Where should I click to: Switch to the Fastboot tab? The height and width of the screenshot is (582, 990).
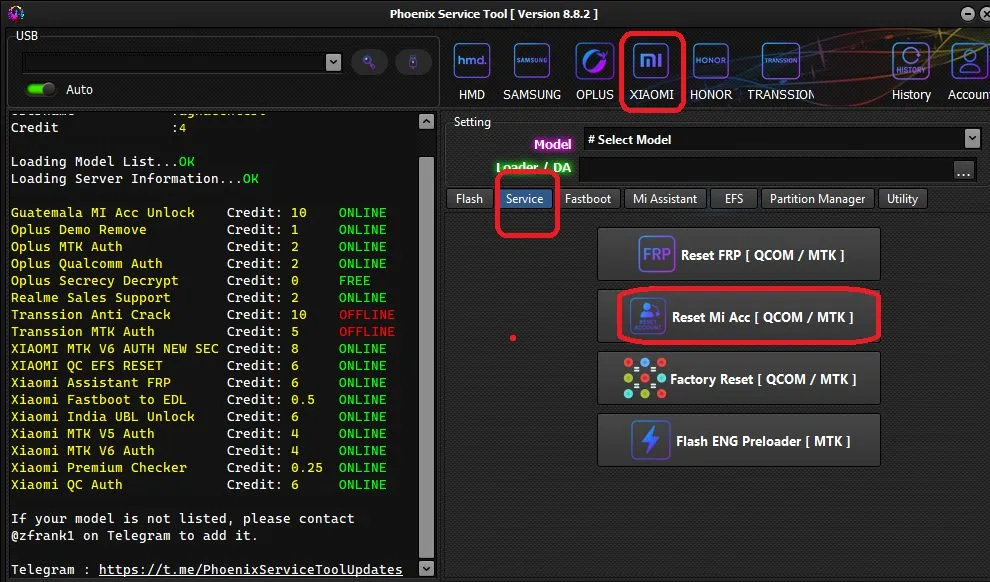point(588,199)
